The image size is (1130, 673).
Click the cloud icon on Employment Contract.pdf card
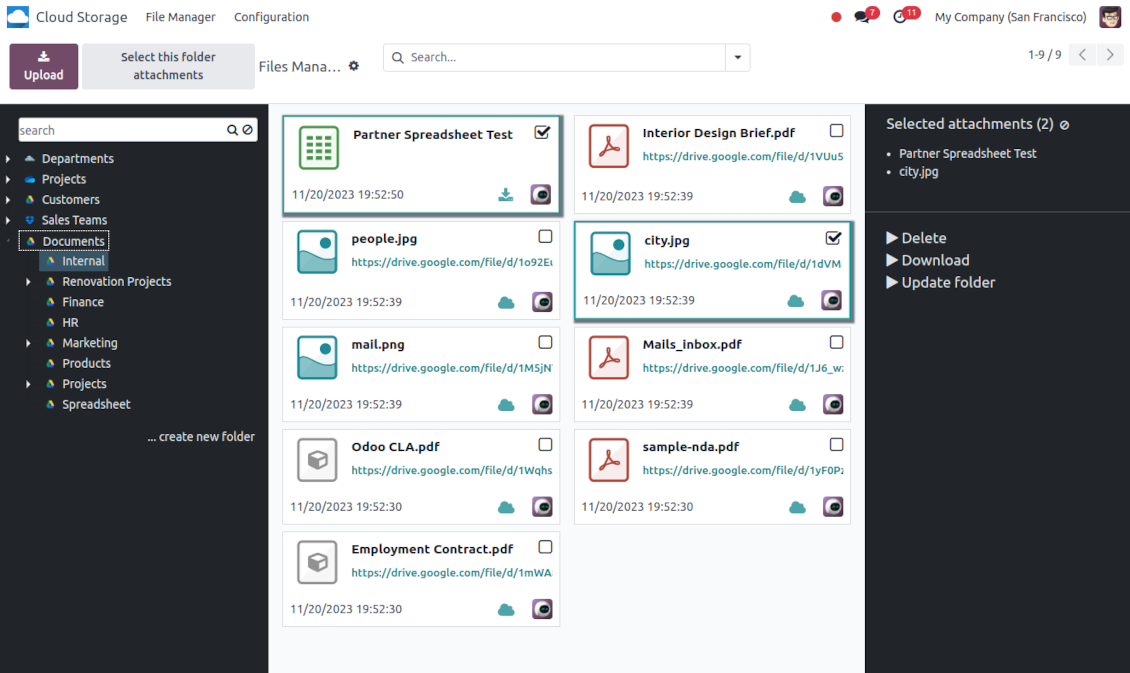coord(506,609)
